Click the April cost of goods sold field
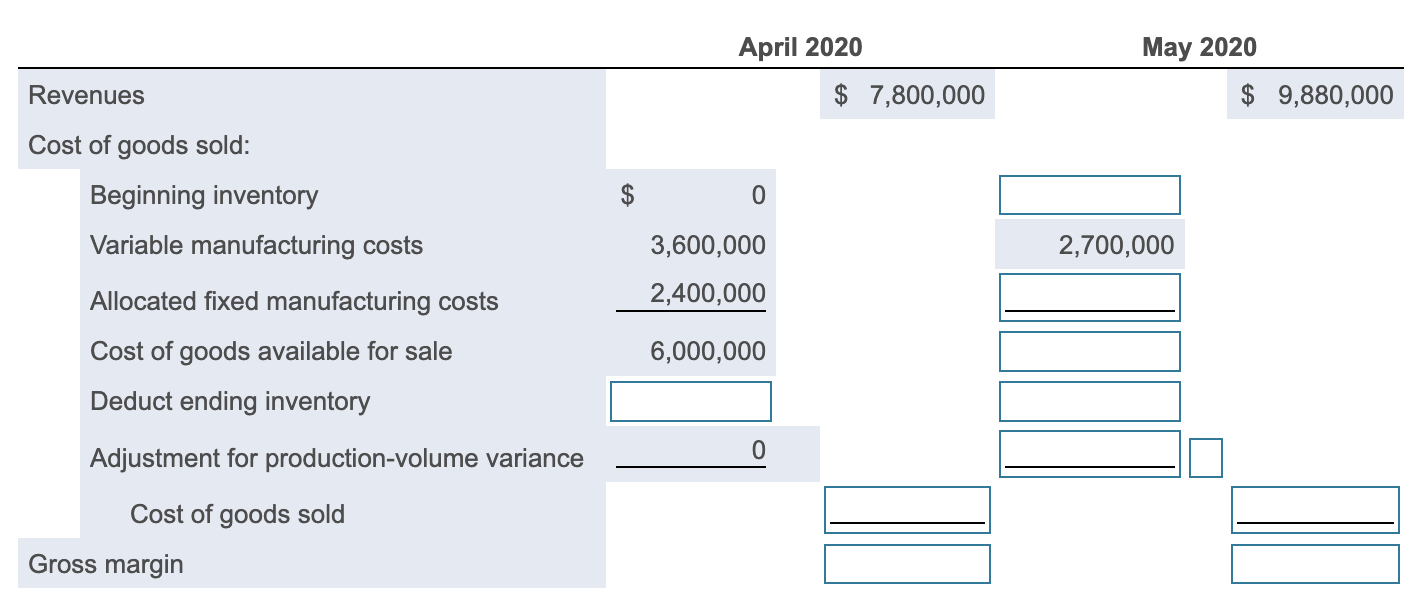 click(x=906, y=510)
